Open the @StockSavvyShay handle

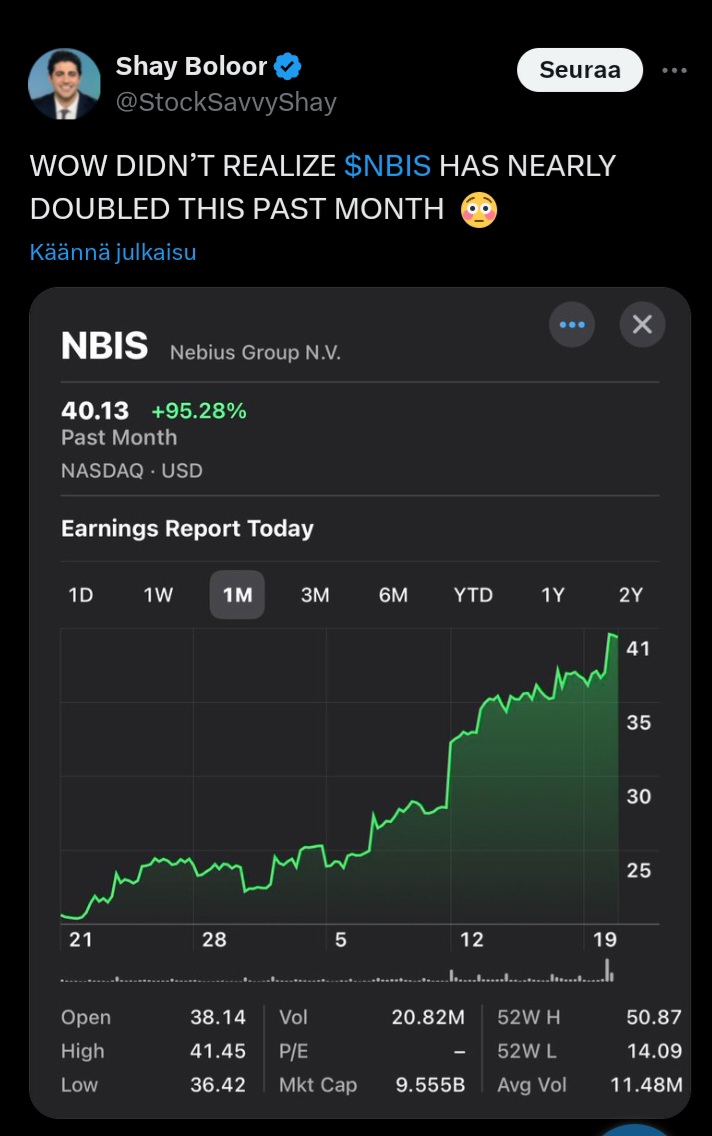pyautogui.click(x=226, y=102)
